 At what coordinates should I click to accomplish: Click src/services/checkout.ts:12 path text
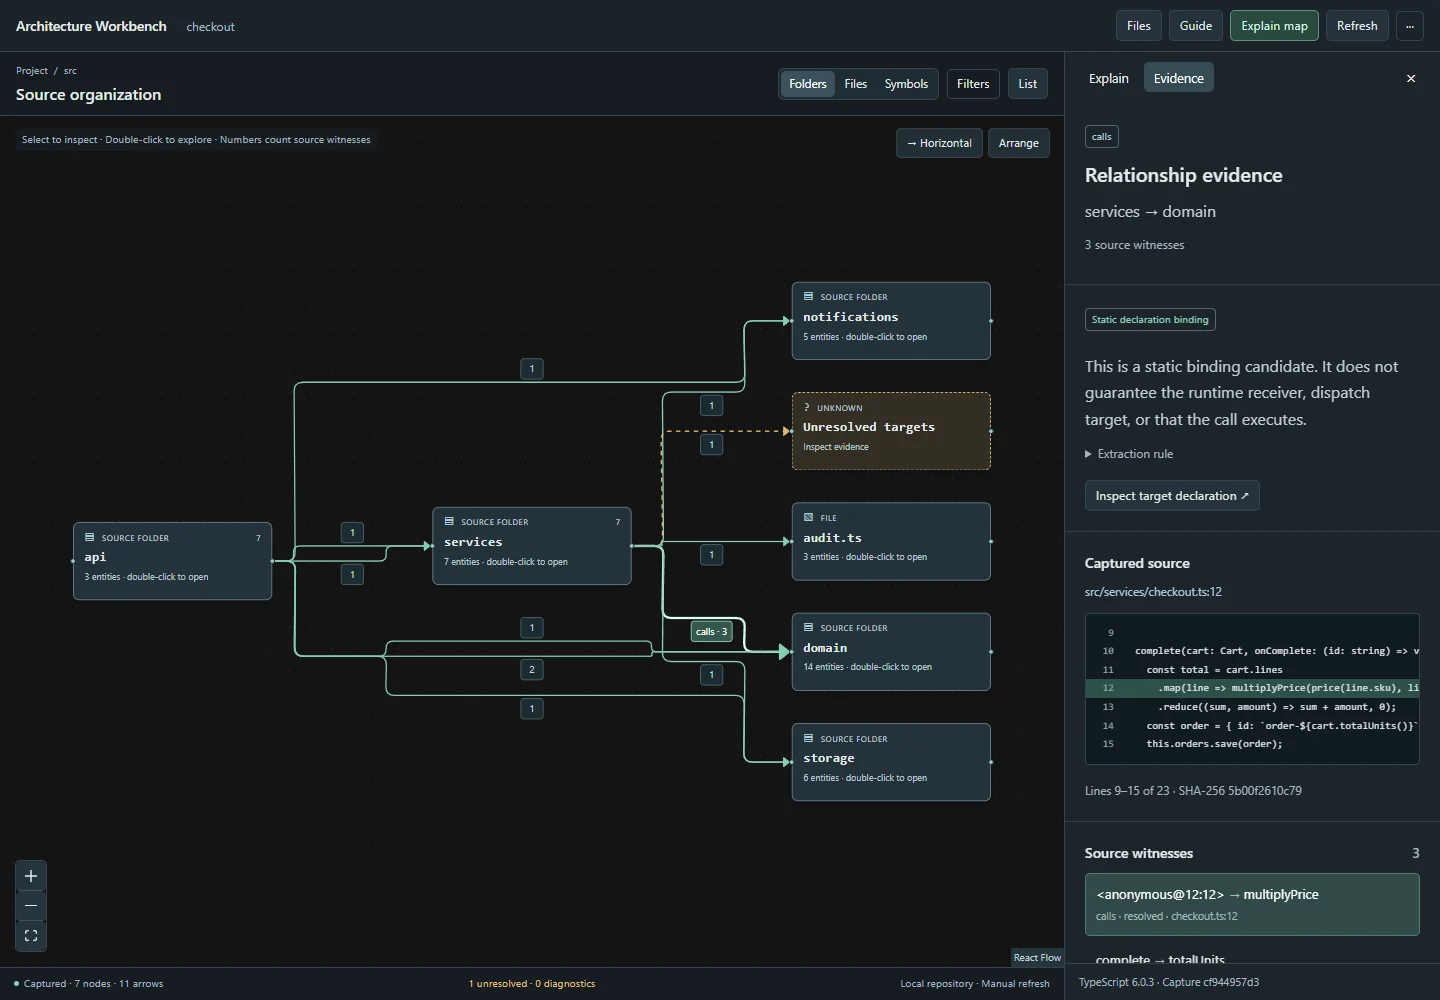1153,592
